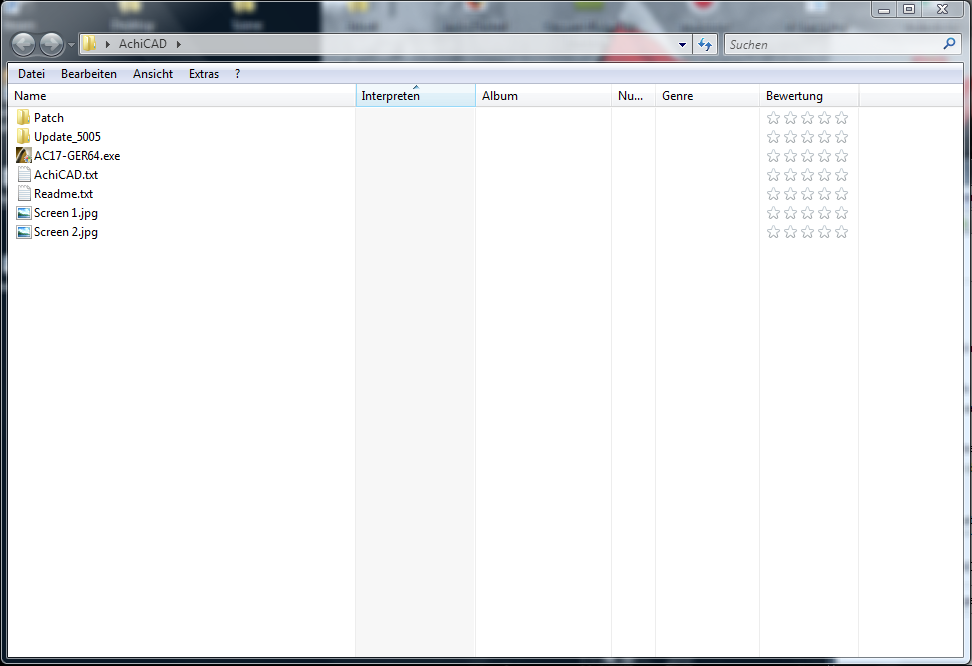Expand the arrow before AchiCAD breadcrumb
The height and width of the screenshot is (666, 972).
click(x=108, y=44)
